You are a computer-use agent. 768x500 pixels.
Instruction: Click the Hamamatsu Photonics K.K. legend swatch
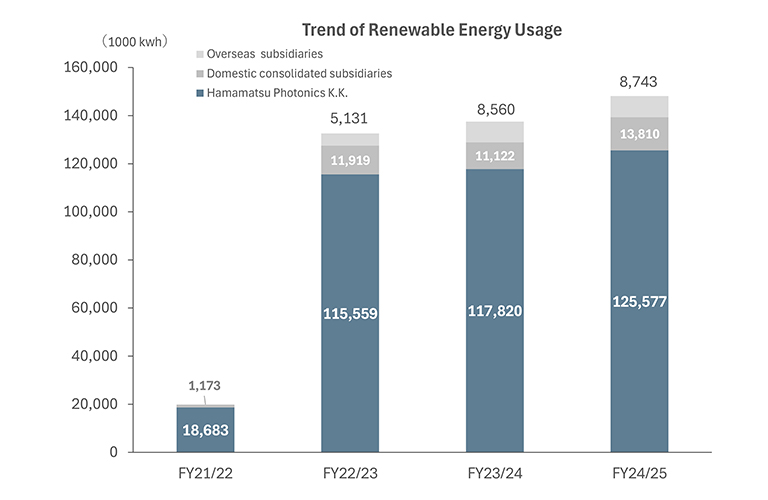coord(200,93)
